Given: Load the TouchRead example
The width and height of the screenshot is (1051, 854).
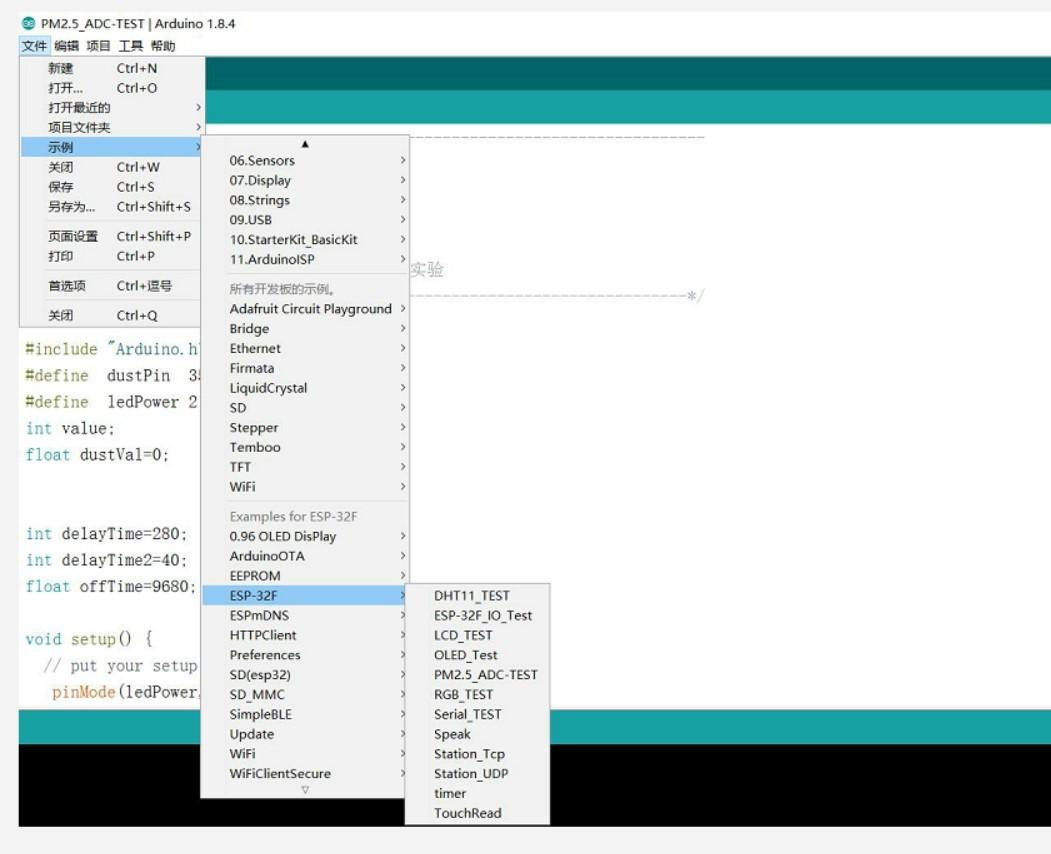Looking at the screenshot, I should [477, 813].
